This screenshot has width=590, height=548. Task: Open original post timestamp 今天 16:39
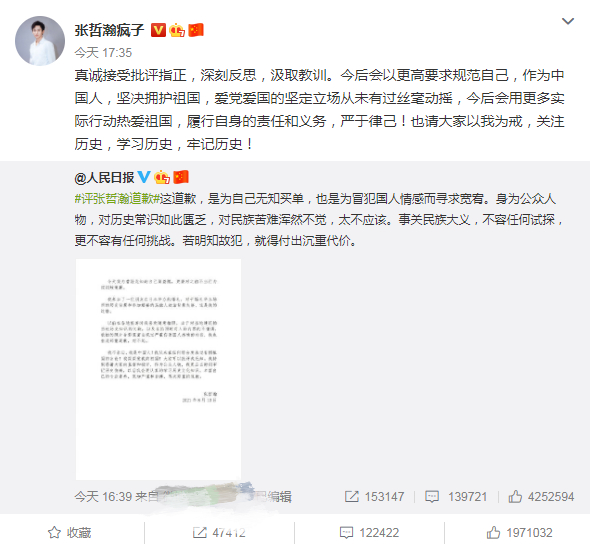point(103,497)
